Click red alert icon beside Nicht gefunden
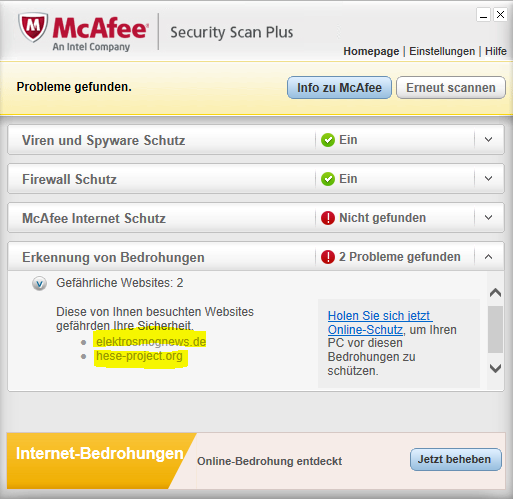513x499 pixels. click(x=328, y=218)
